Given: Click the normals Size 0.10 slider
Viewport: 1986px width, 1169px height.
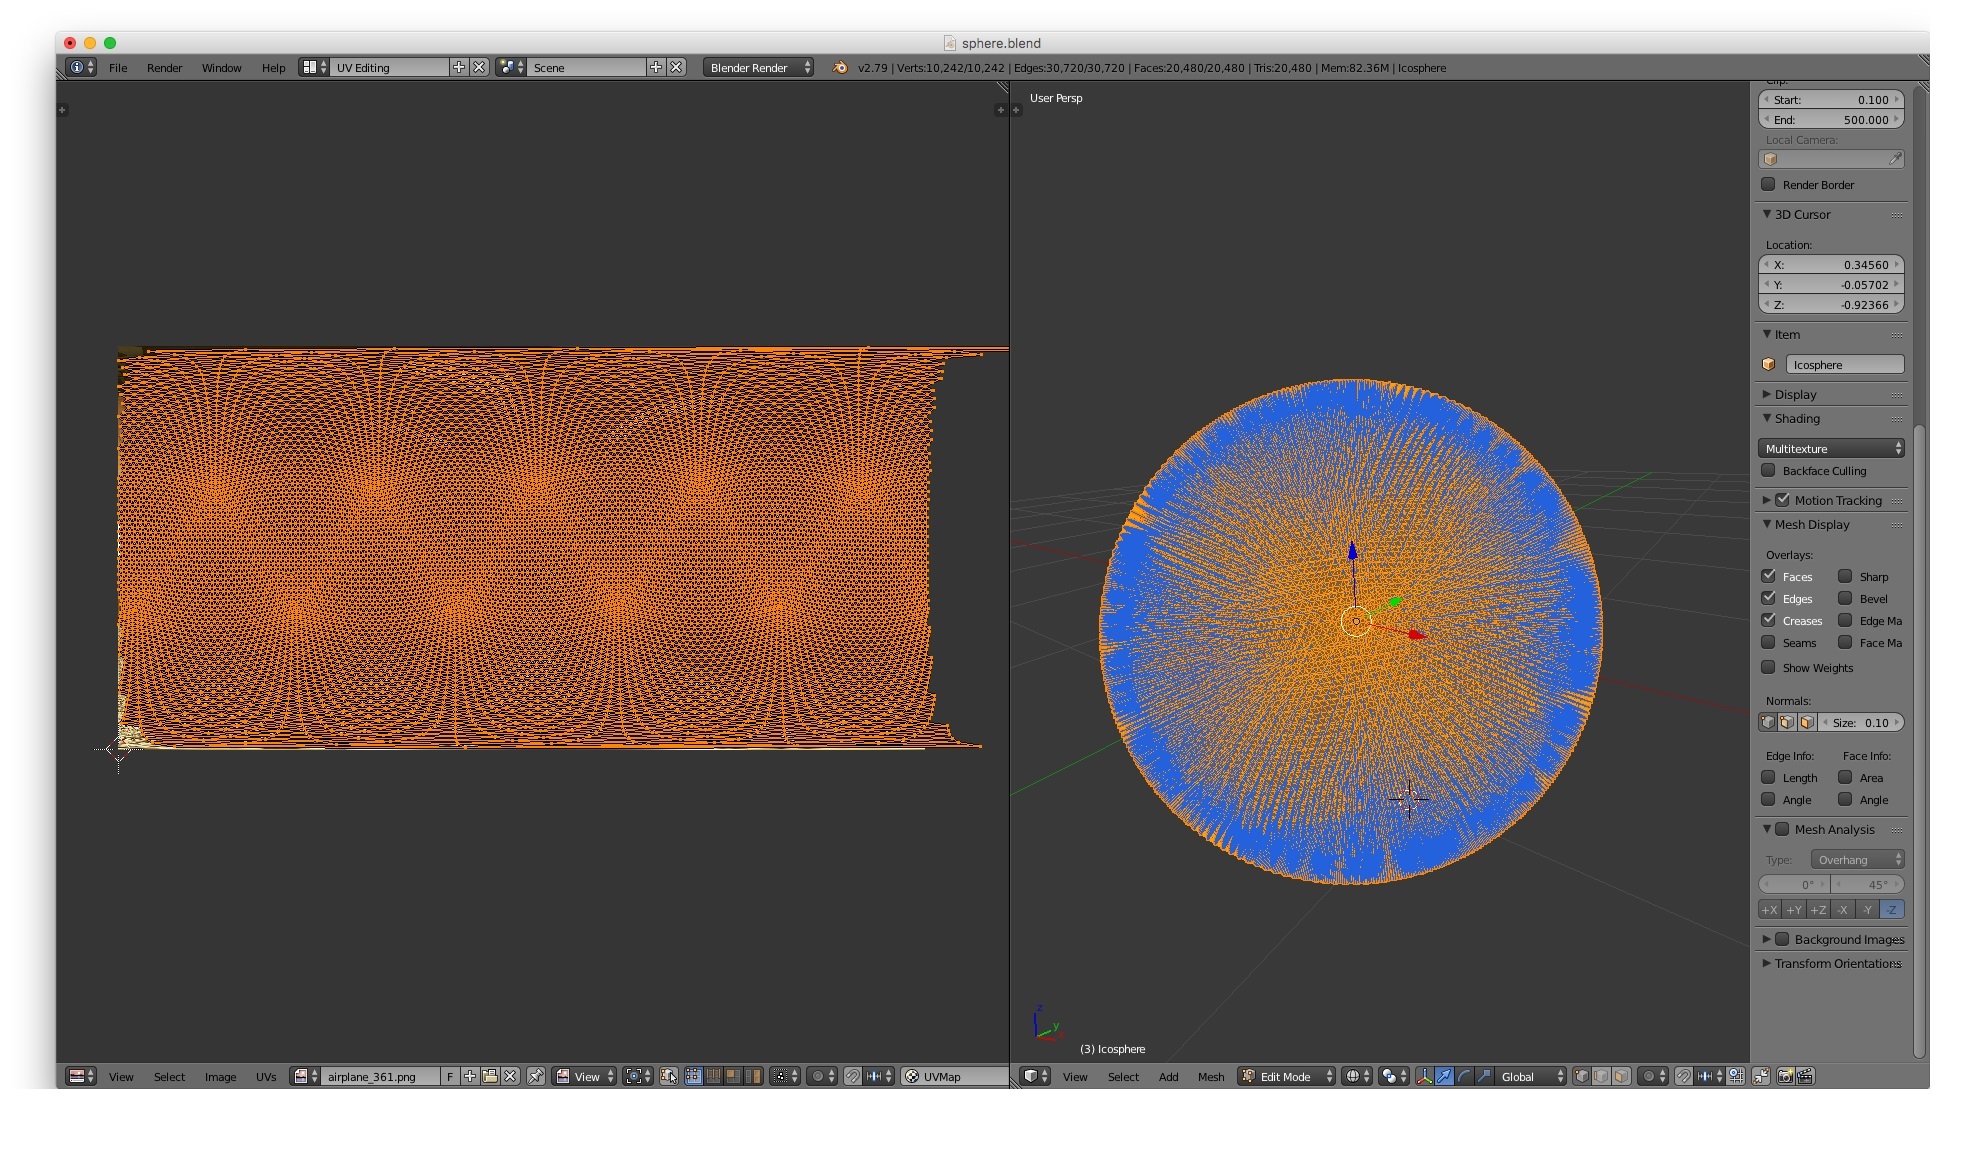Looking at the screenshot, I should pos(1860,723).
